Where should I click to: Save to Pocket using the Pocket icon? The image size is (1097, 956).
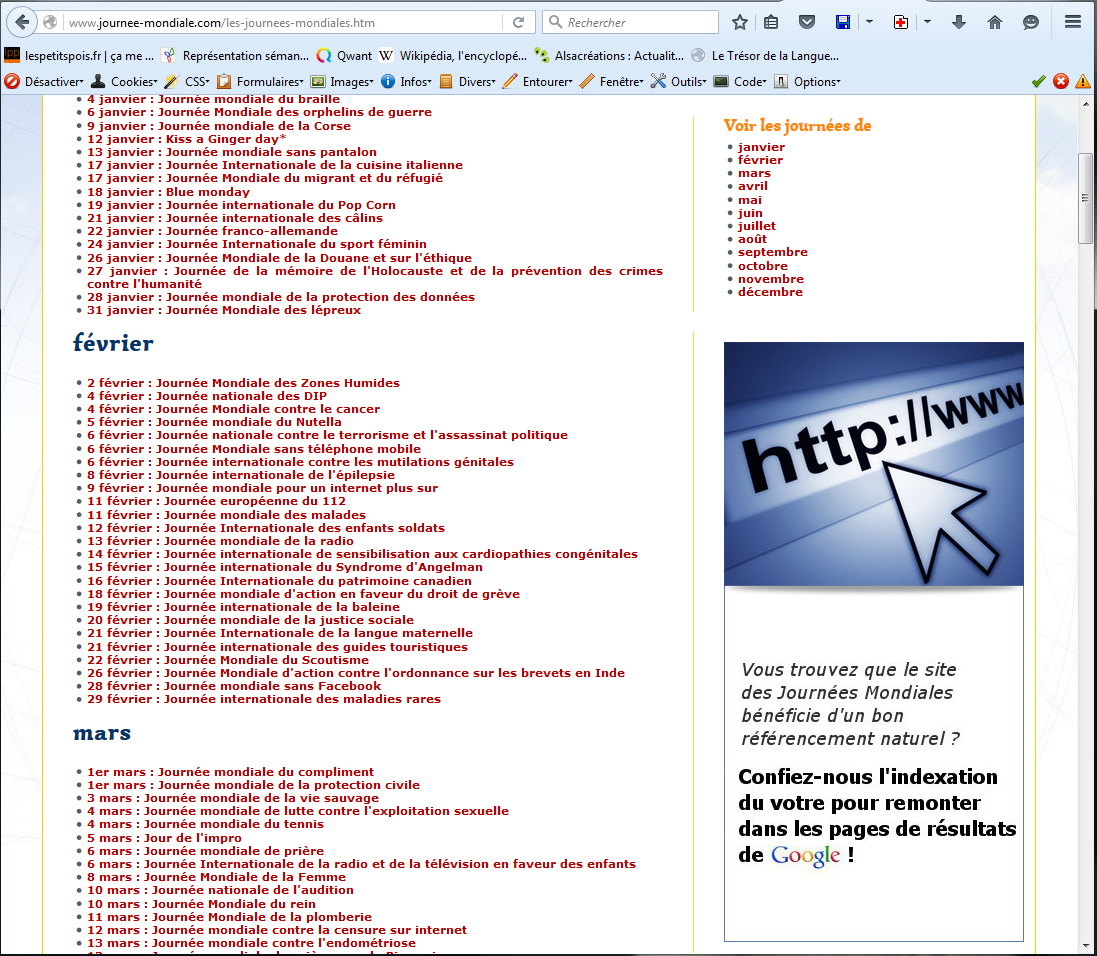click(x=807, y=22)
